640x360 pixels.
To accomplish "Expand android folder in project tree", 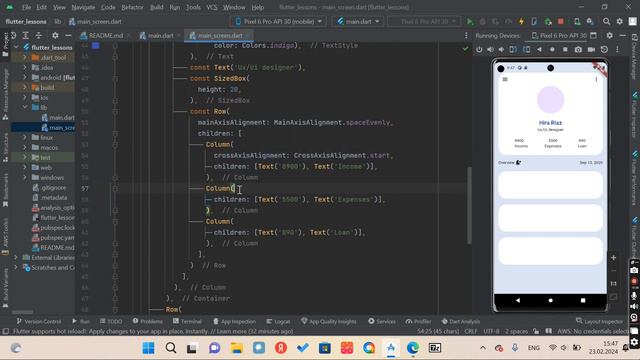I will click(25, 77).
